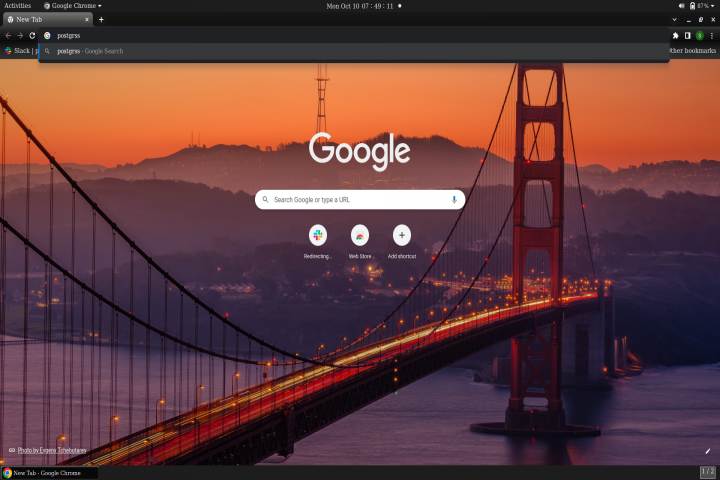Select the New Tab tab
720x480 pixels.
[40, 19]
